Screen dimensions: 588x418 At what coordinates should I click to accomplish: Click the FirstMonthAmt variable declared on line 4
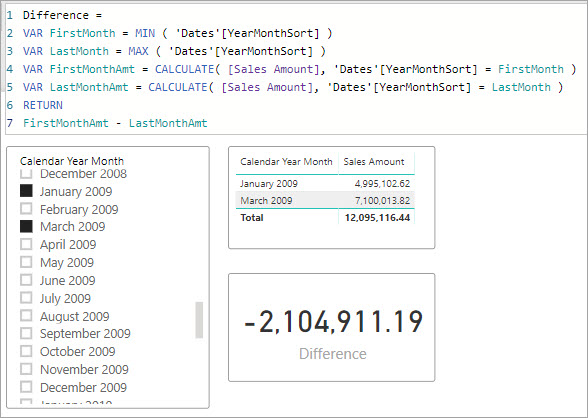click(92, 69)
